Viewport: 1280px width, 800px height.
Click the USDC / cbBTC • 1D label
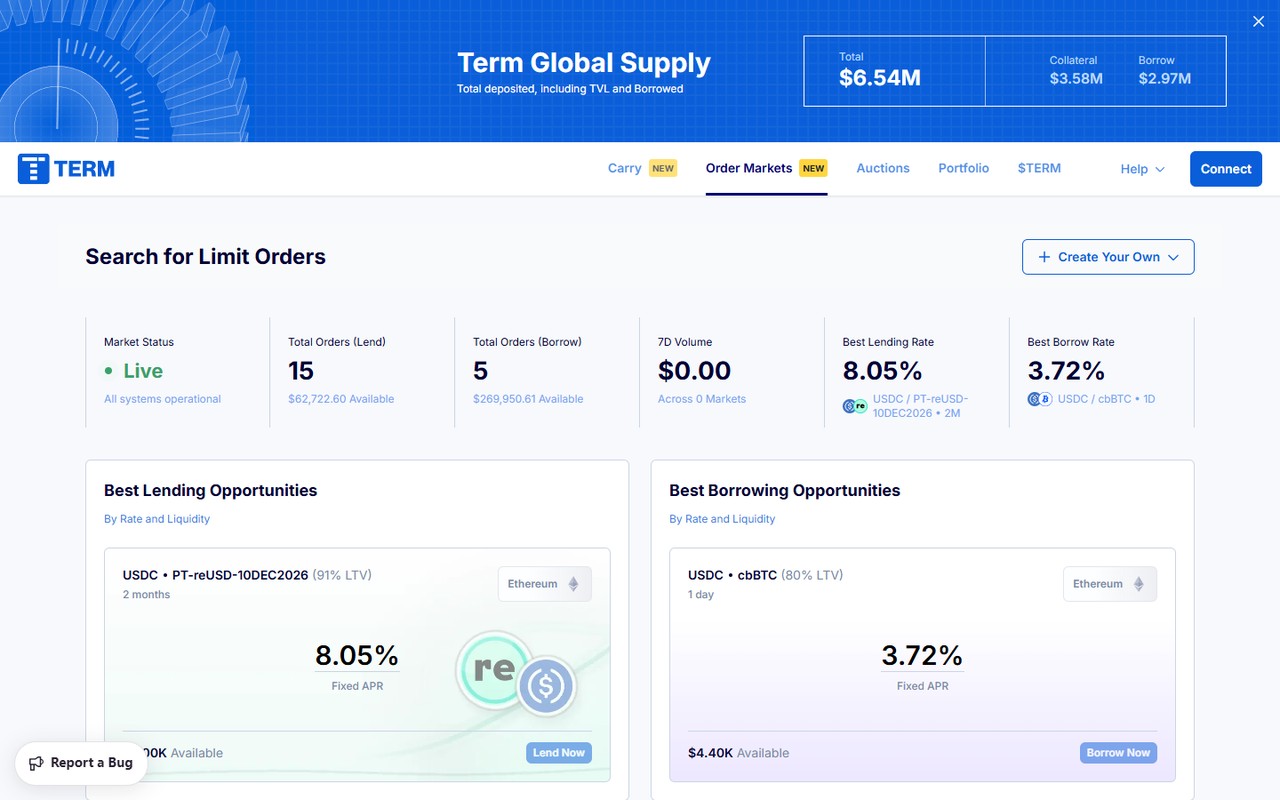click(x=1106, y=399)
